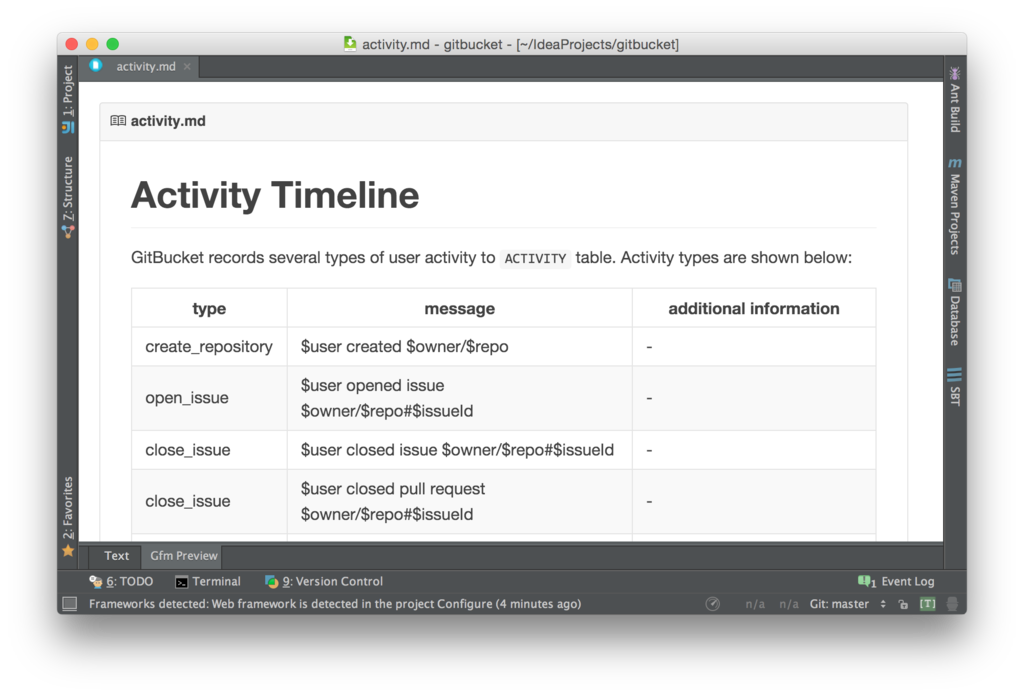Click the book icon beside activity.md header

pos(118,121)
